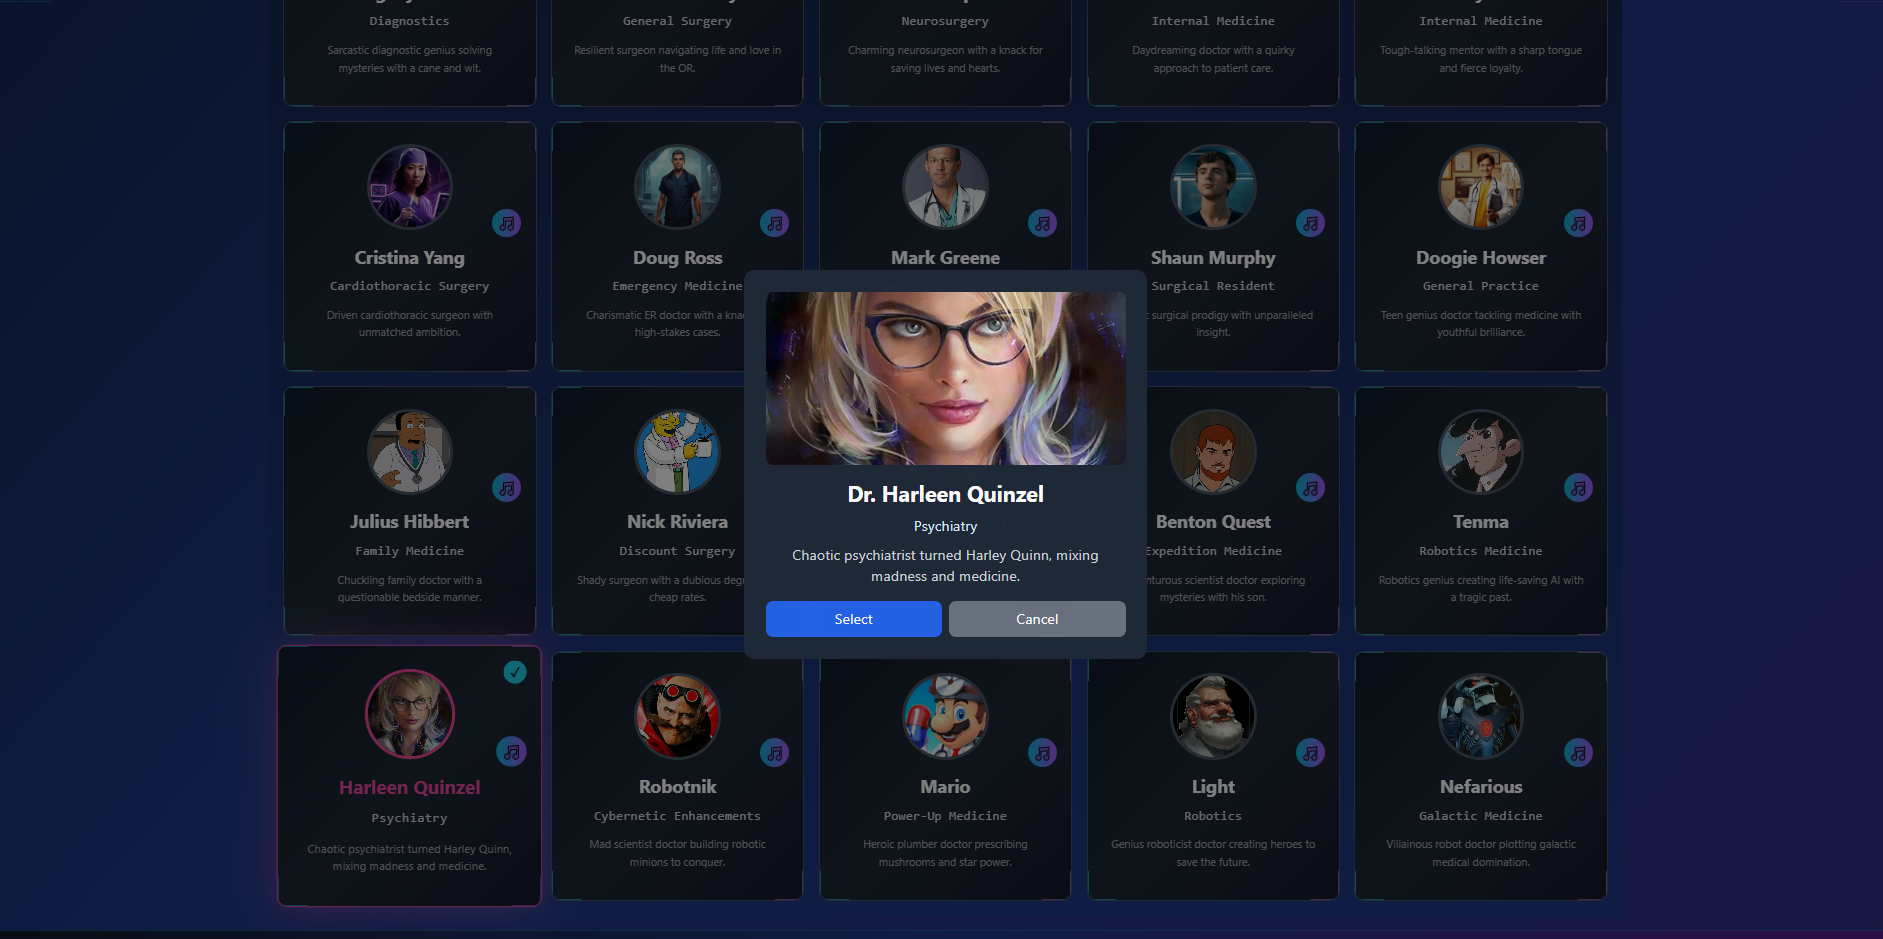The image size is (1883, 939).
Task: Click Mario's avatar portrait
Action: click(x=945, y=717)
